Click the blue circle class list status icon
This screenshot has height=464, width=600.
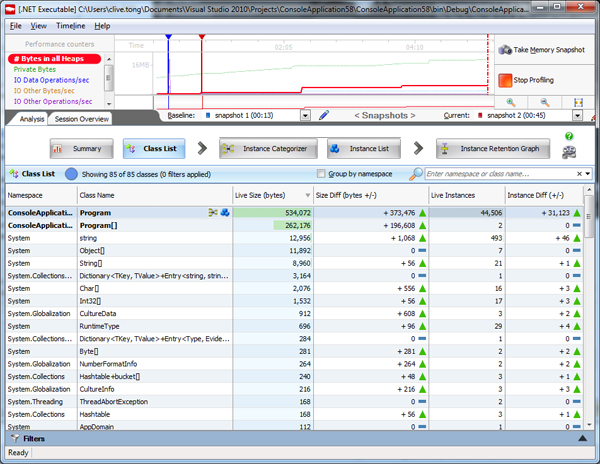71,174
